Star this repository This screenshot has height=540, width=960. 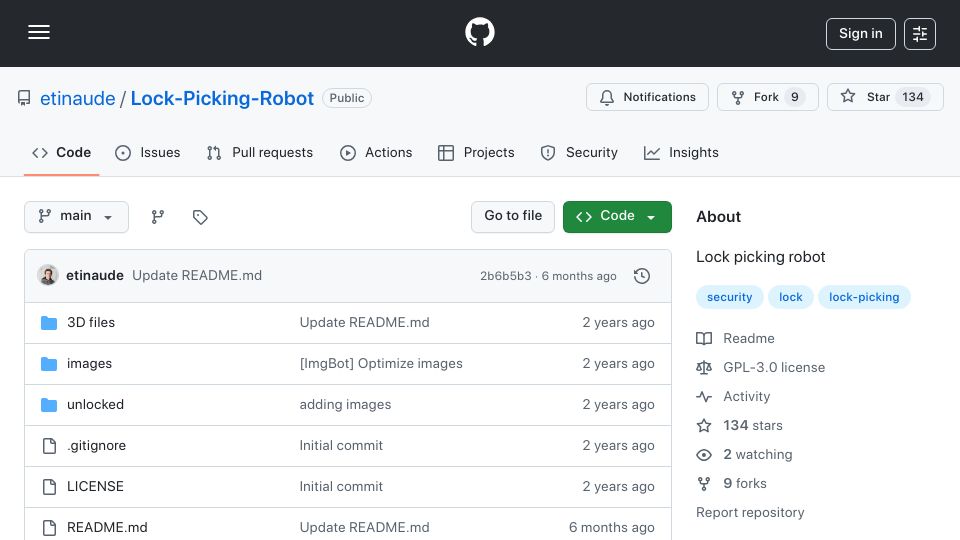tap(885, 97)
